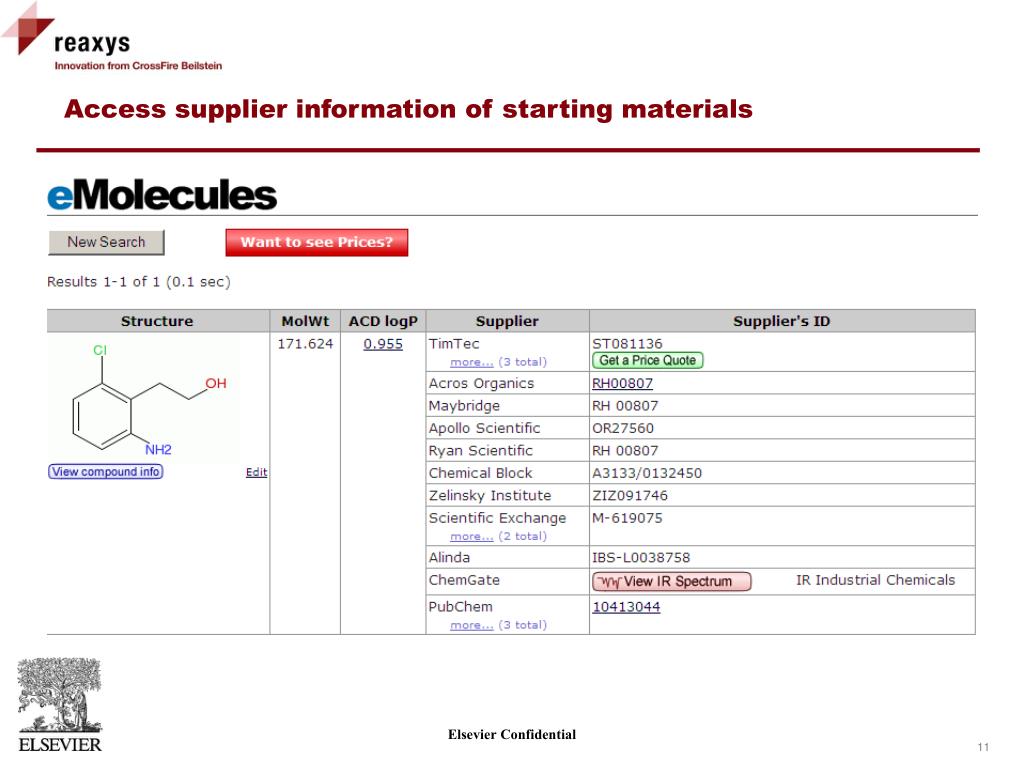This screenshot has width=1024, height=768.
Task: Click the Reaxys logo
Action: (x=111, y=38)
